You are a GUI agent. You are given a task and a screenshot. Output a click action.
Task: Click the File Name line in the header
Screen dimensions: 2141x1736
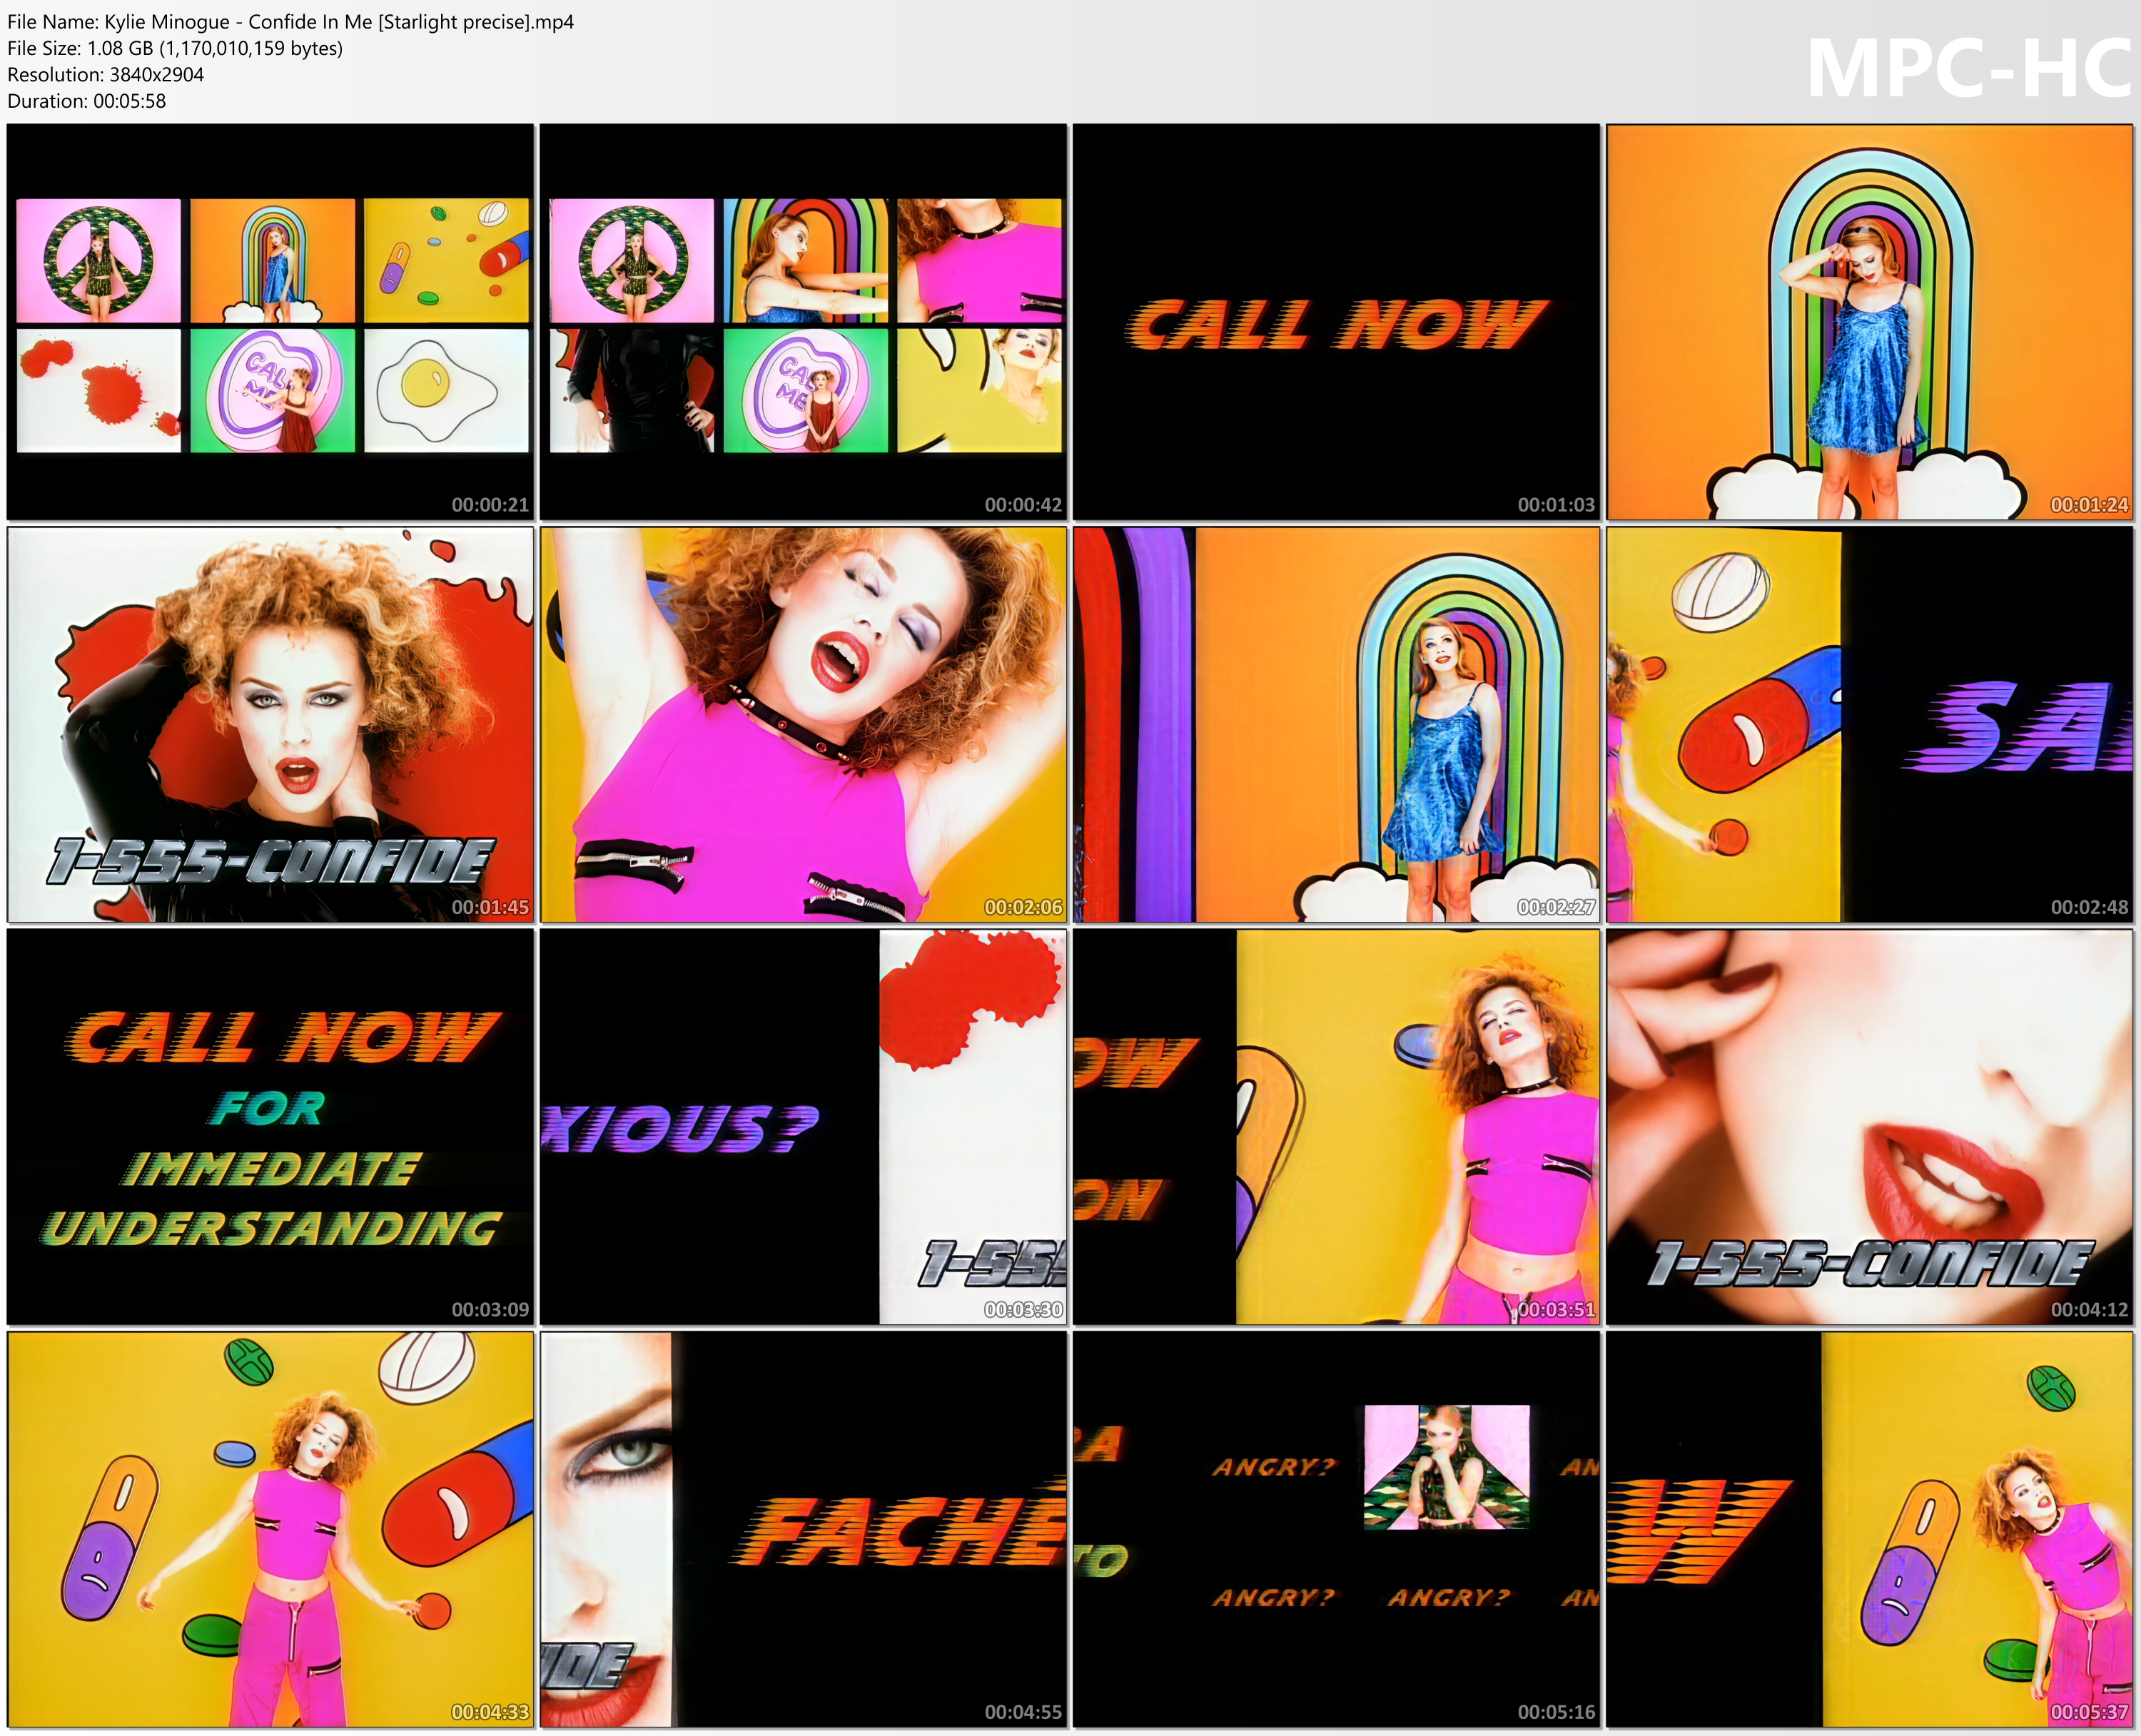click(291, 22)
